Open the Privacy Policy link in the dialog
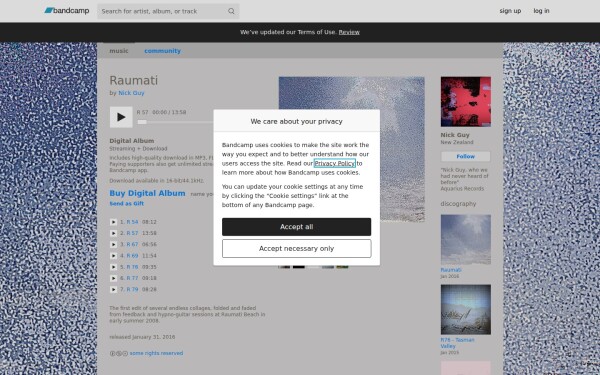This screenshot has height=375, width=600. click(x=334, y=163)
